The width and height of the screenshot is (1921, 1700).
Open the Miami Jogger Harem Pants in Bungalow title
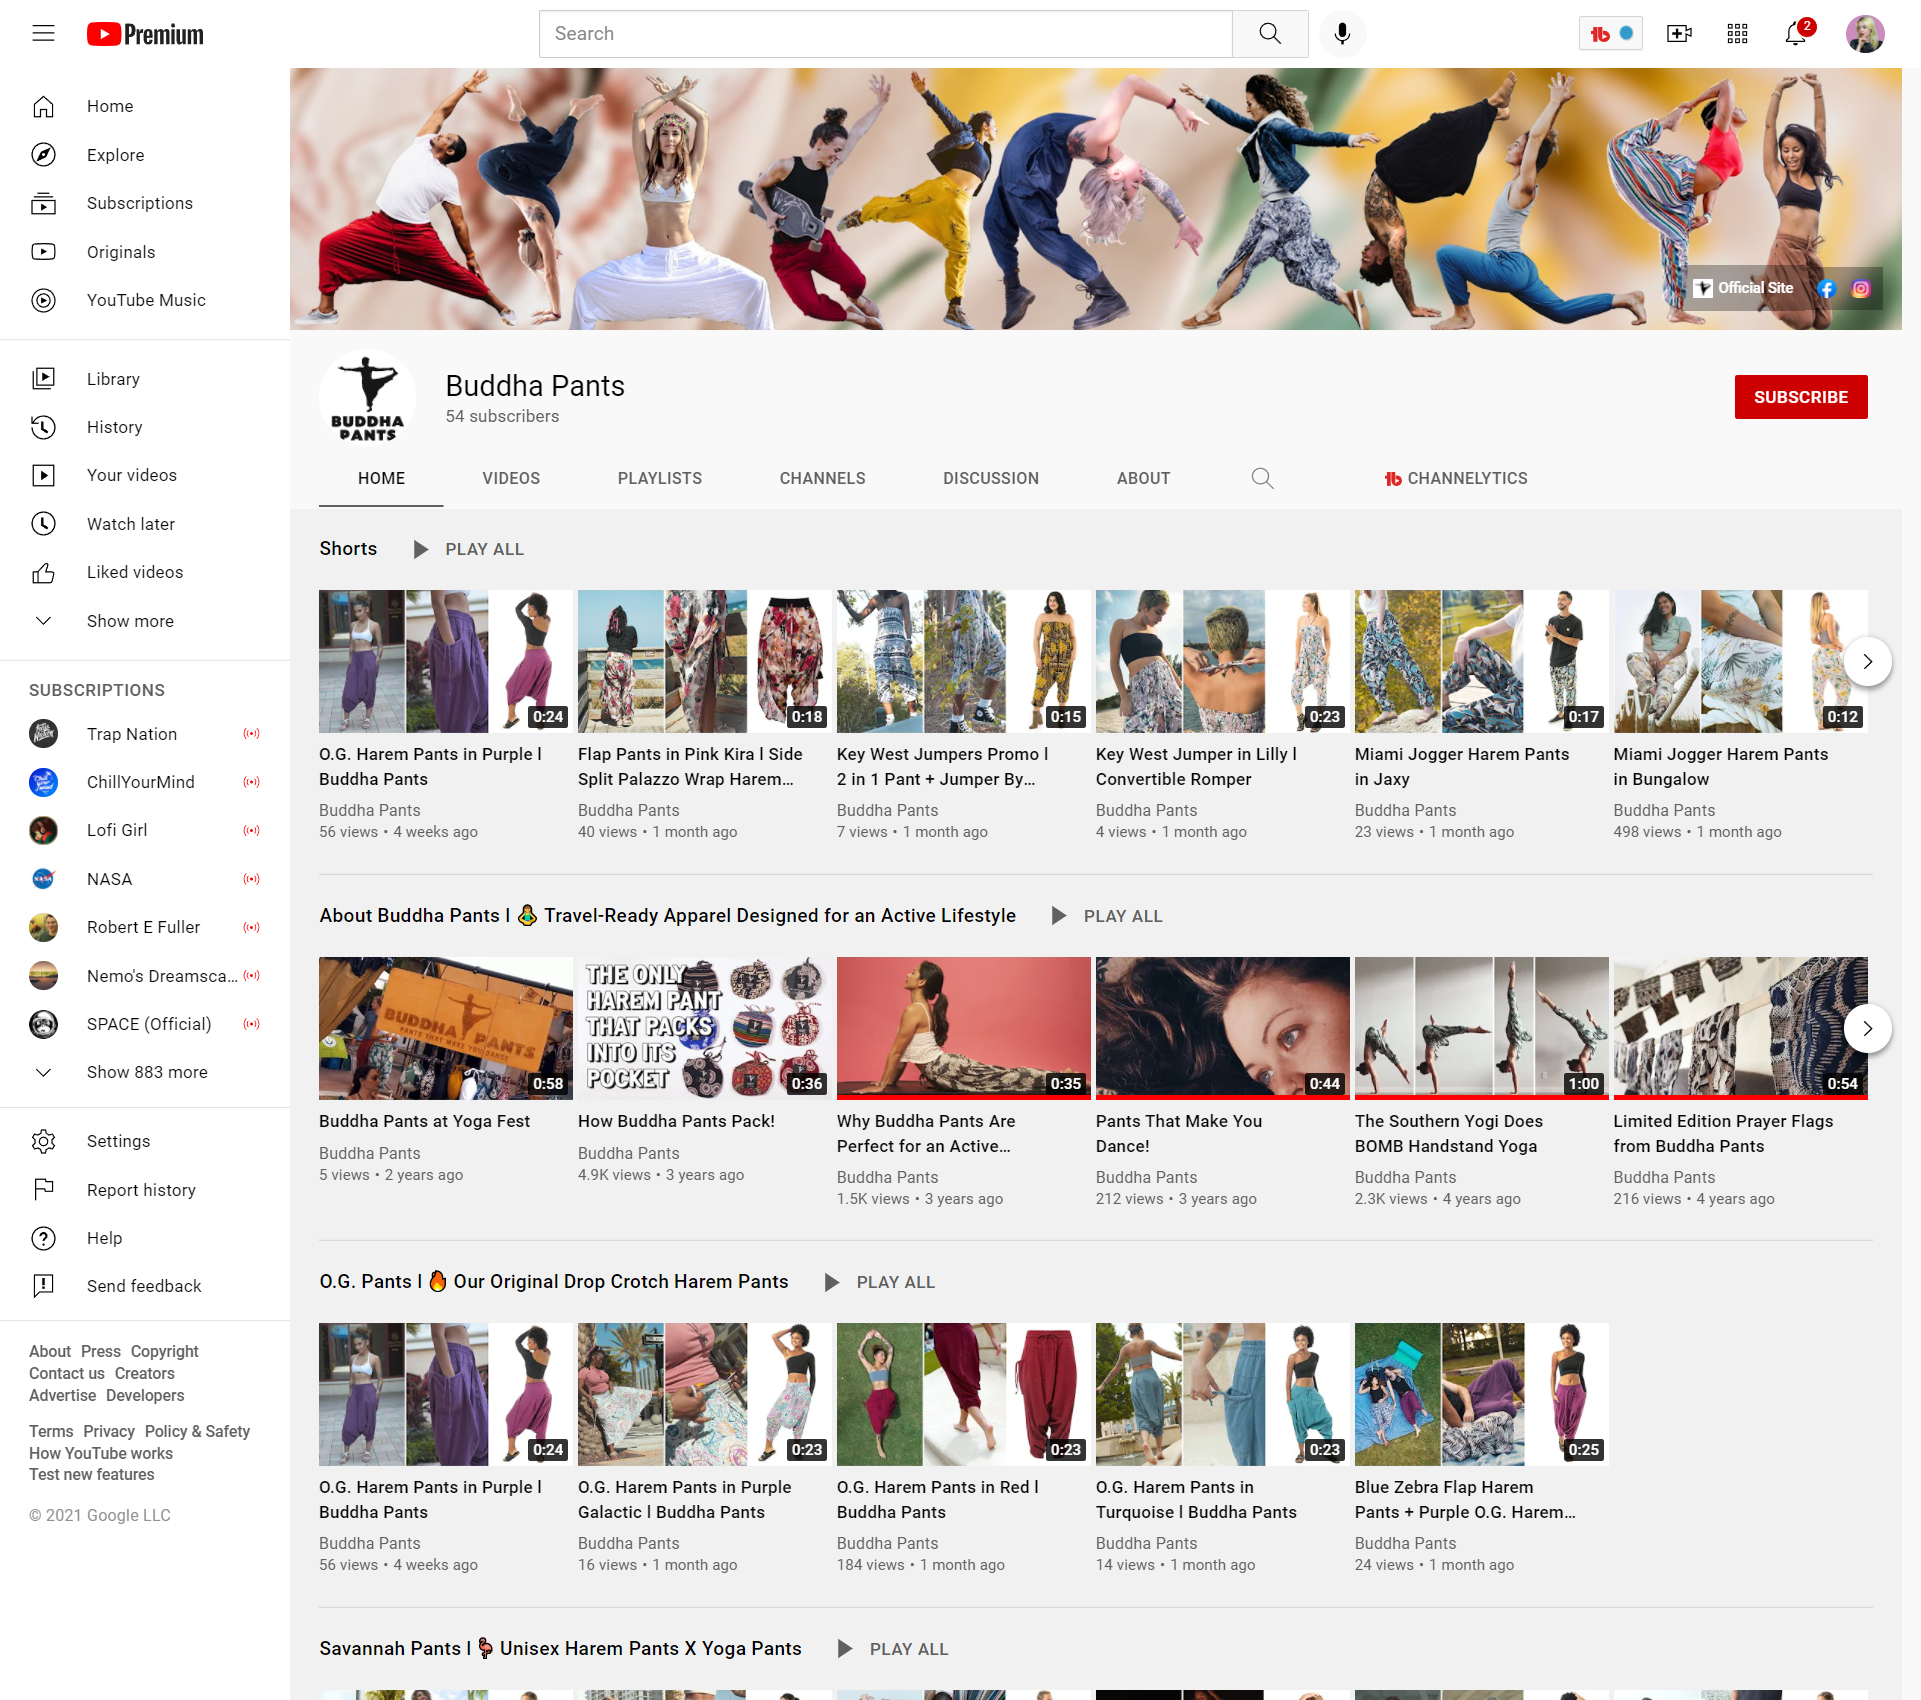(x=1720, y=766)
